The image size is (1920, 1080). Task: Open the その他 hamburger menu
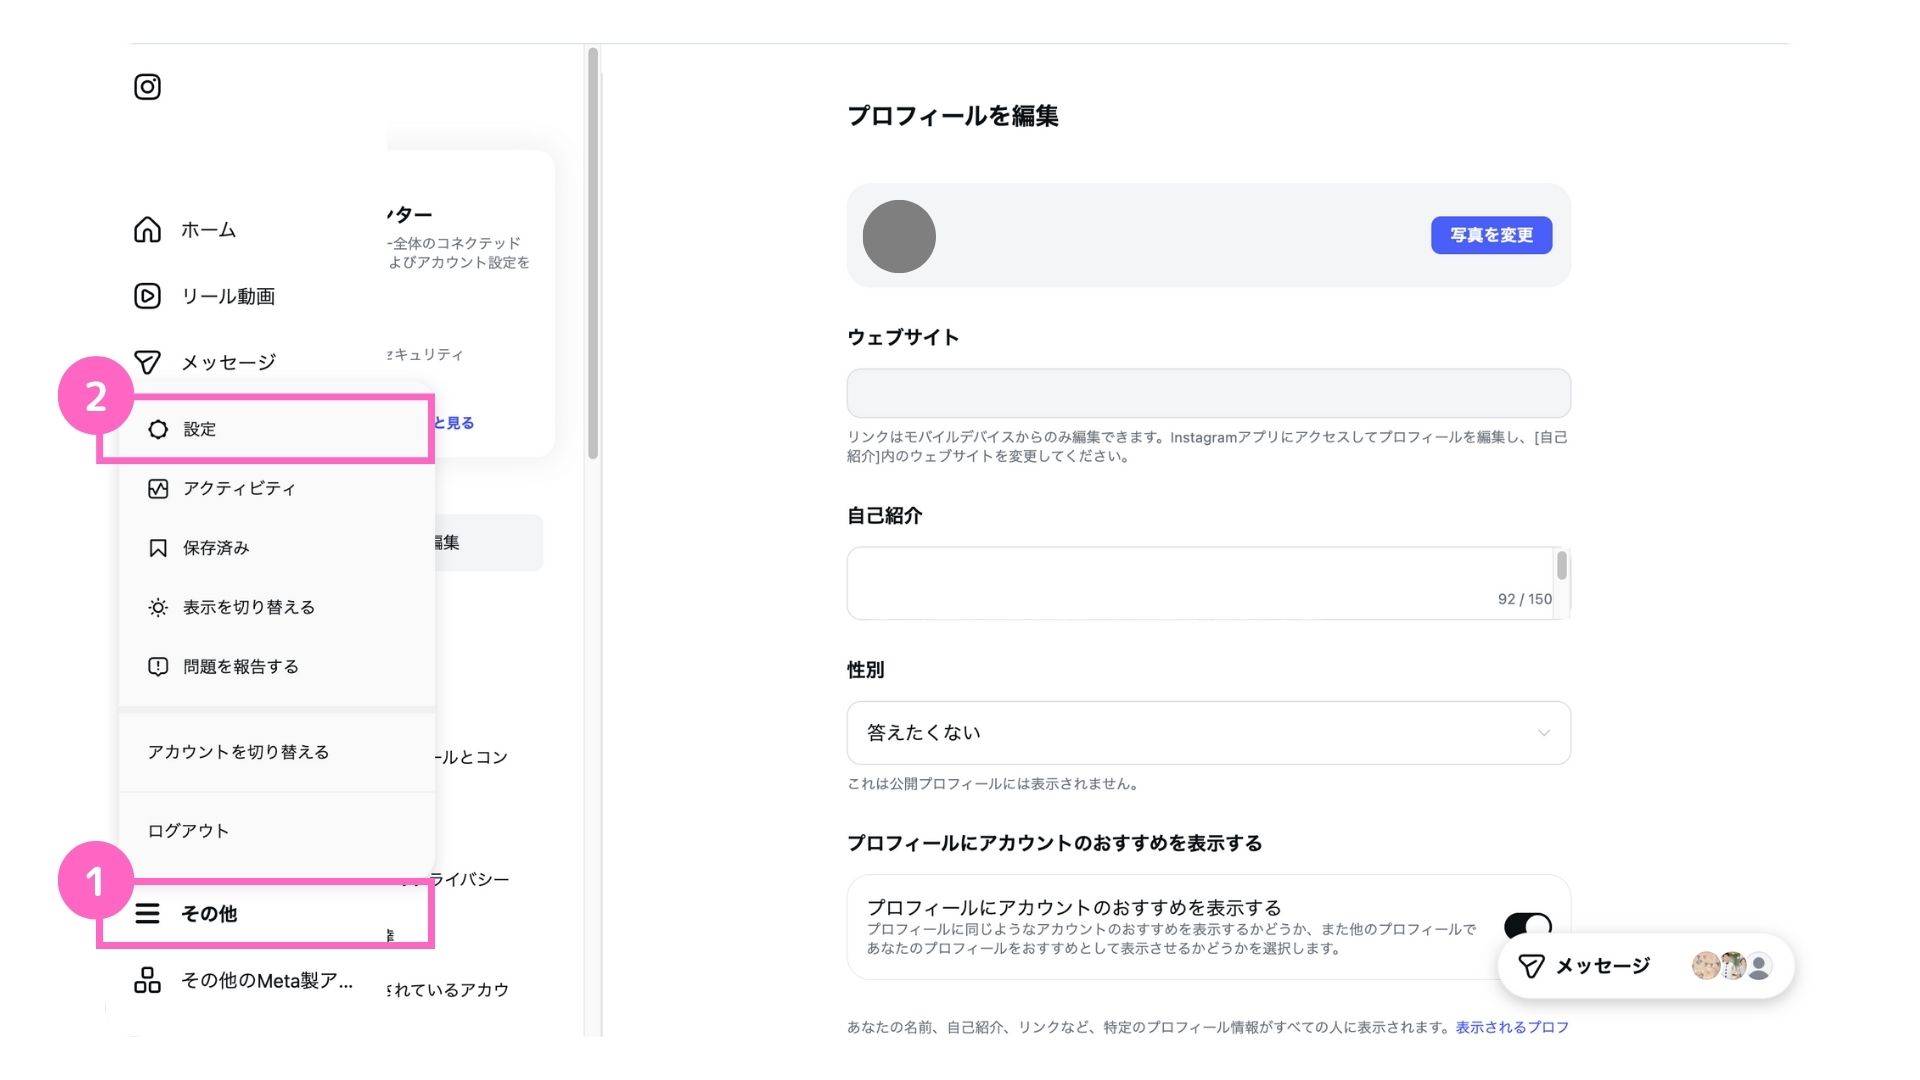coord(147,913)
